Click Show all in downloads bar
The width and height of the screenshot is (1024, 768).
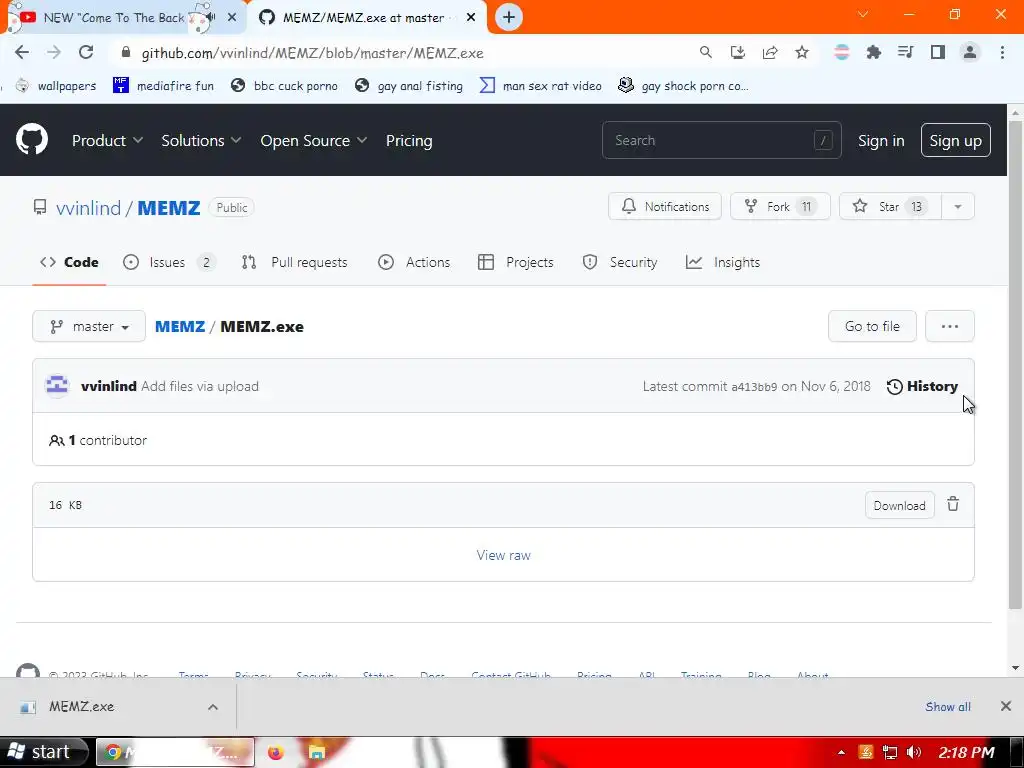(948, 707)
